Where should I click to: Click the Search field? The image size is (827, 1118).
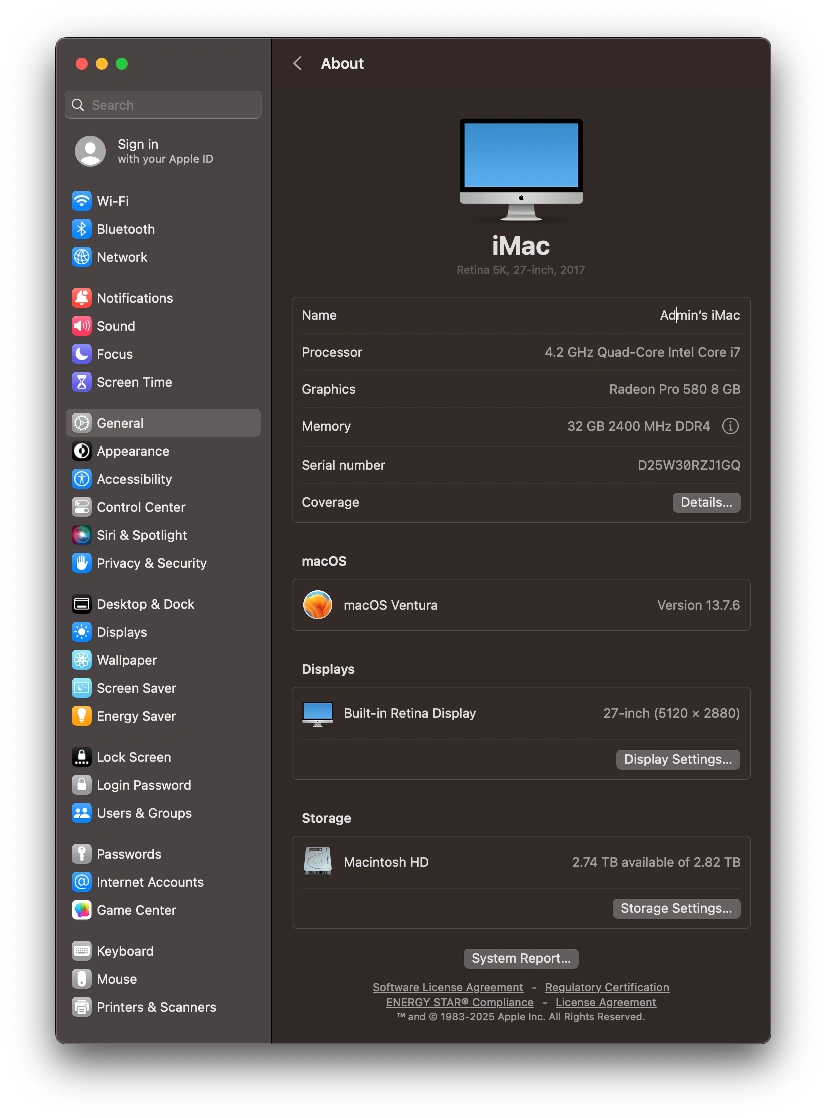coord(163,105)
